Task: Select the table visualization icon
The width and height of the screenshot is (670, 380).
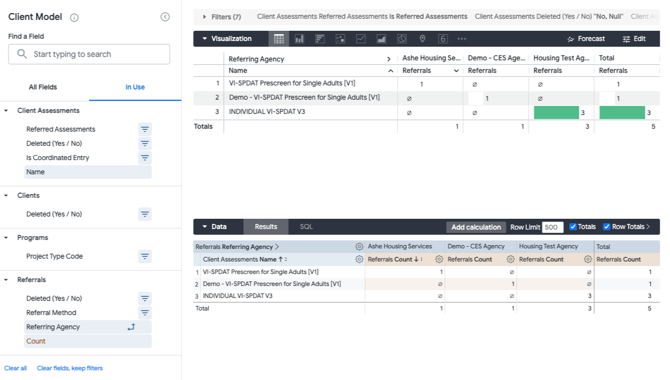Action: (279, 39)
